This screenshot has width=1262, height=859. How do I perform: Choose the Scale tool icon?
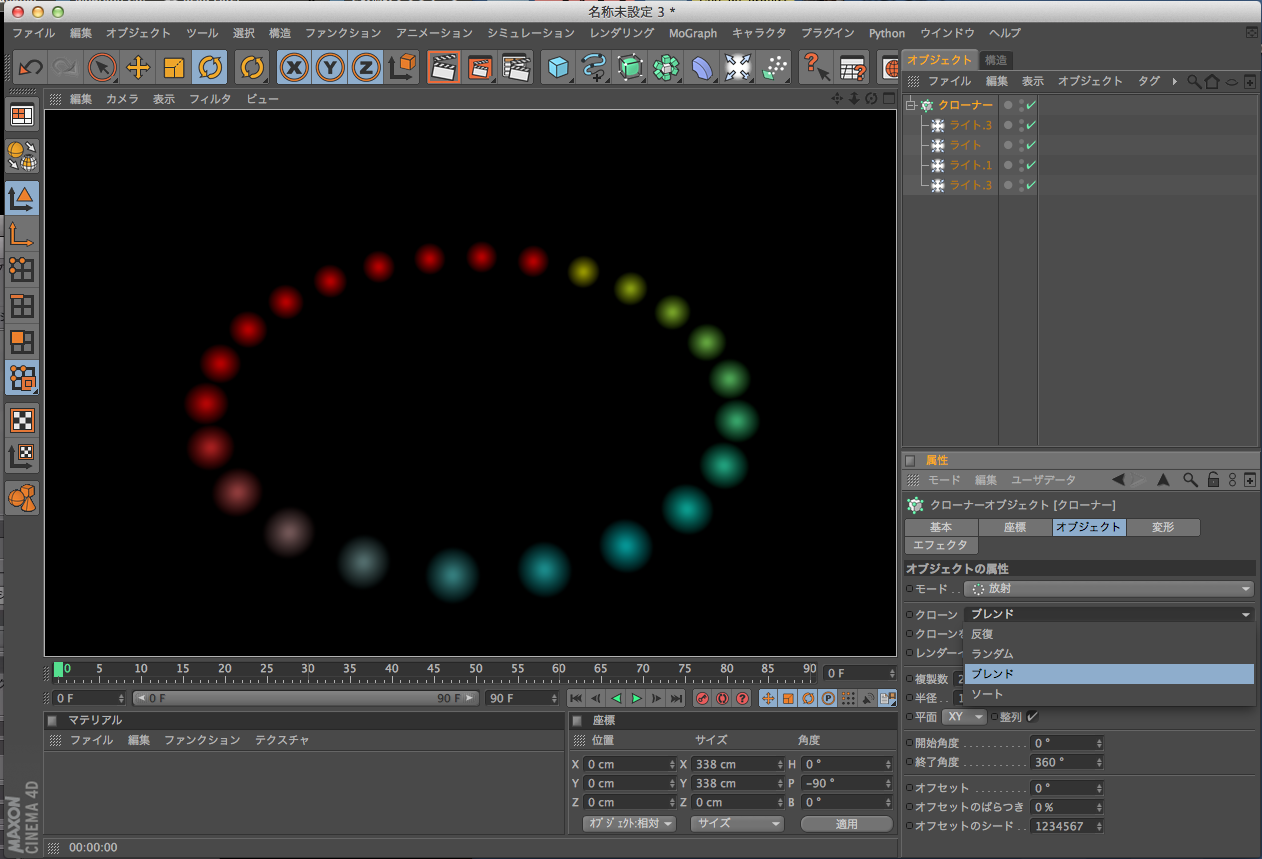click(x=174, y=67)
